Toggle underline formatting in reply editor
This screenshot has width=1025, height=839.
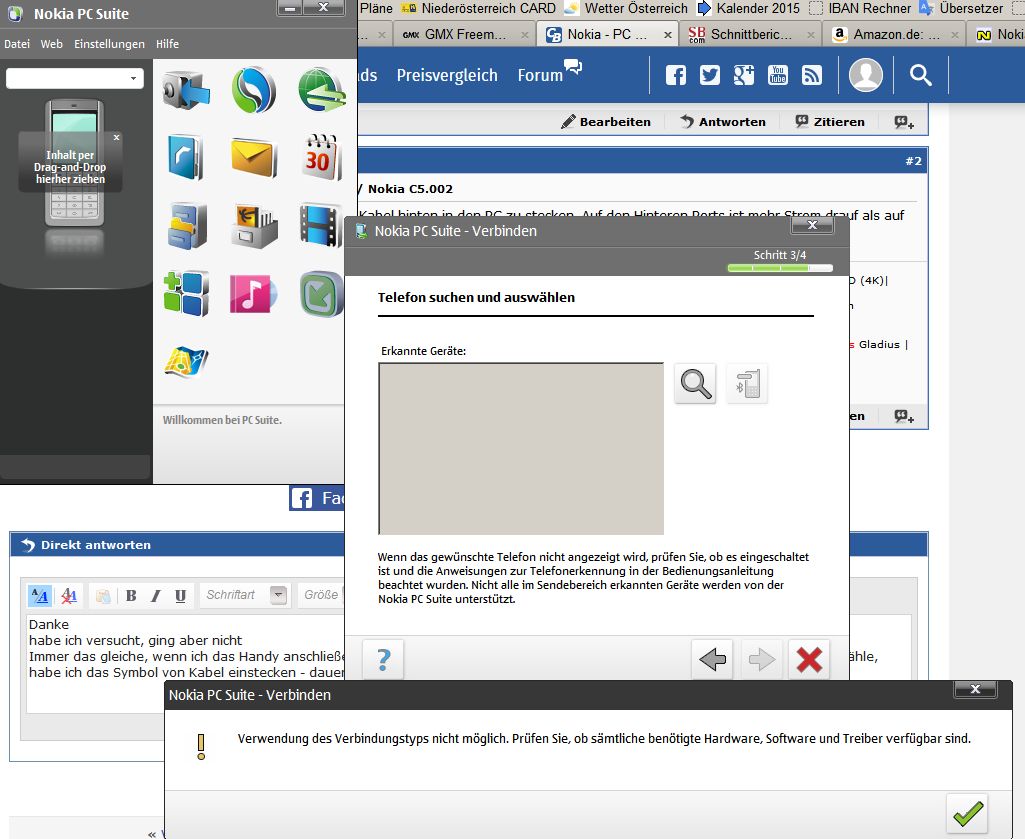pyautogui.click(x=180, y=596)
